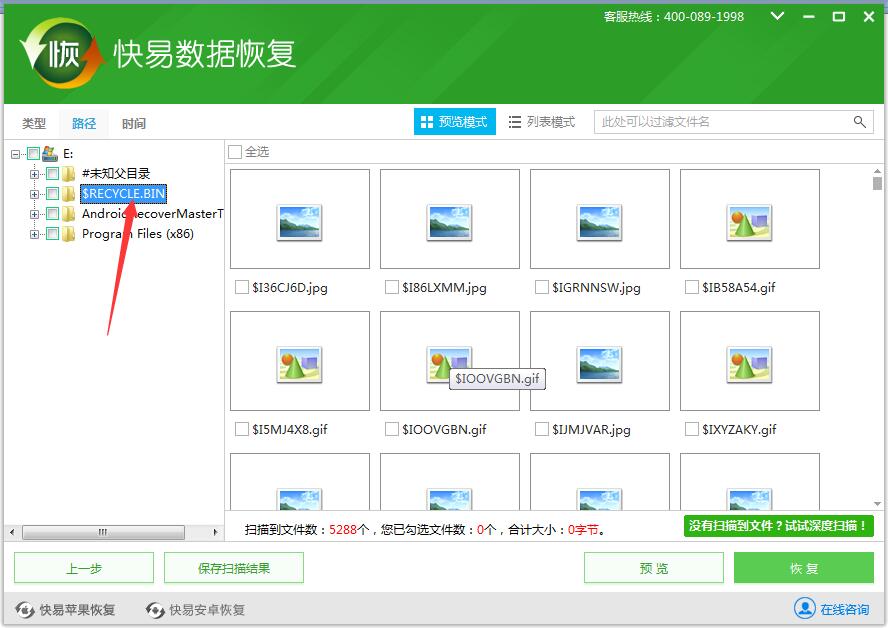This screenshot has width=888, height=628.
Task: Select the $IGRNNSW.jpg thumbnail
Action: [x=600, y=219]
